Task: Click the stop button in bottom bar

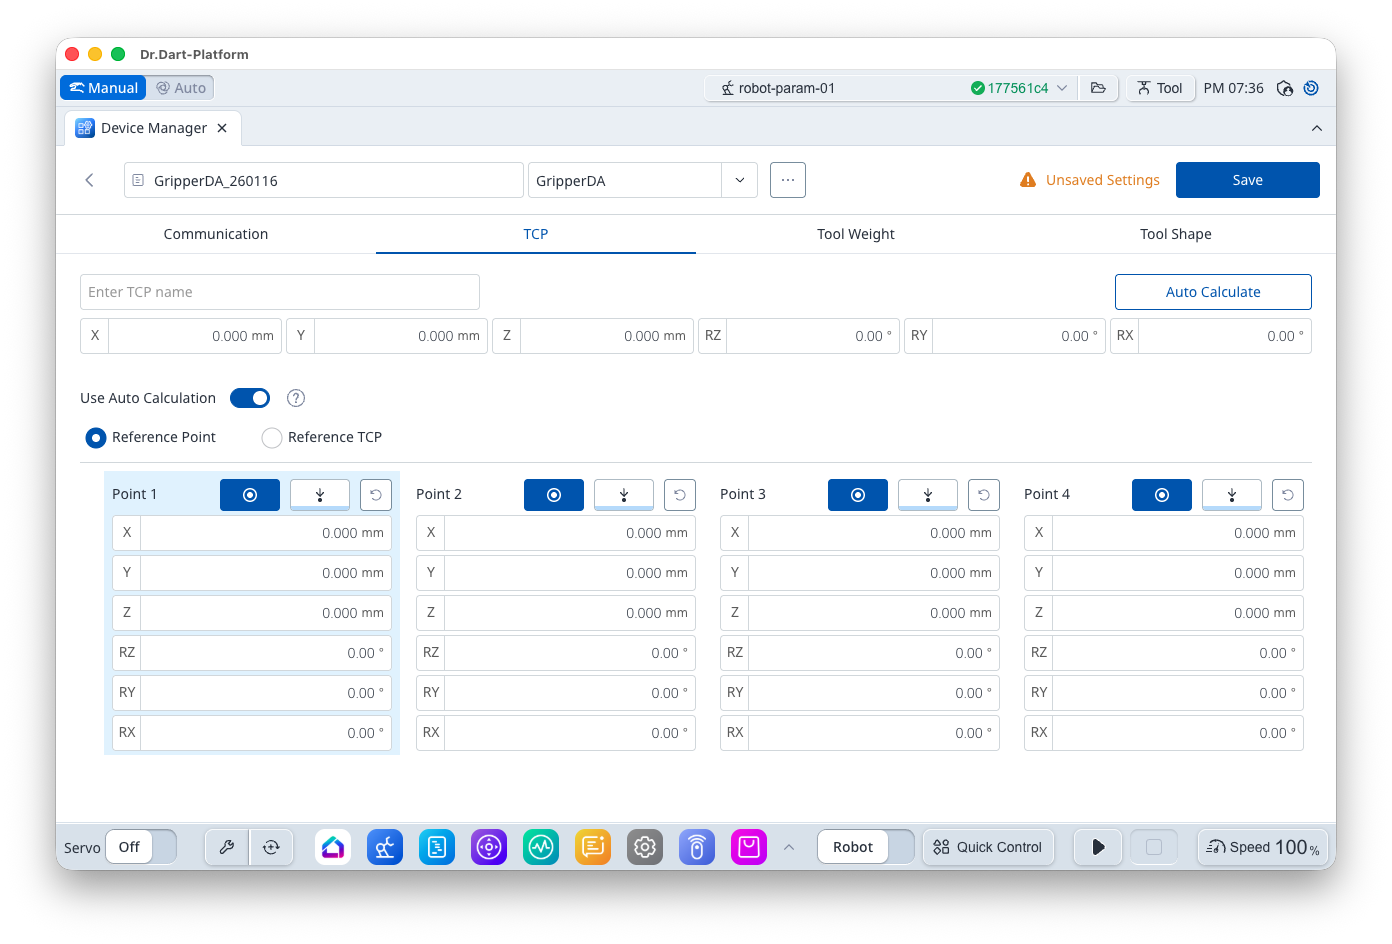Action: pos(1154,847)
